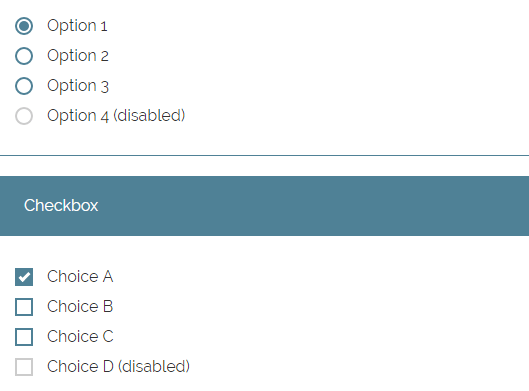
Task: Click the greyed-out Option 4 radio circle
Action: click(24, 116)
